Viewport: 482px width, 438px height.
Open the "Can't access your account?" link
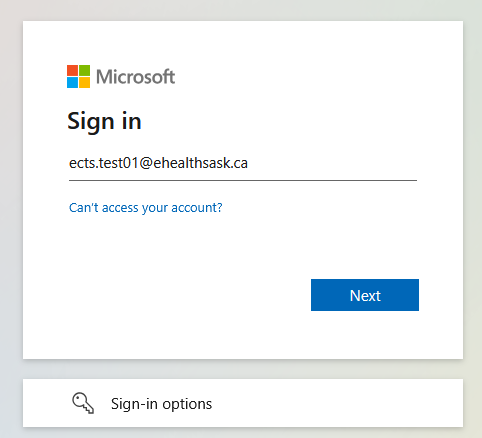146,208
